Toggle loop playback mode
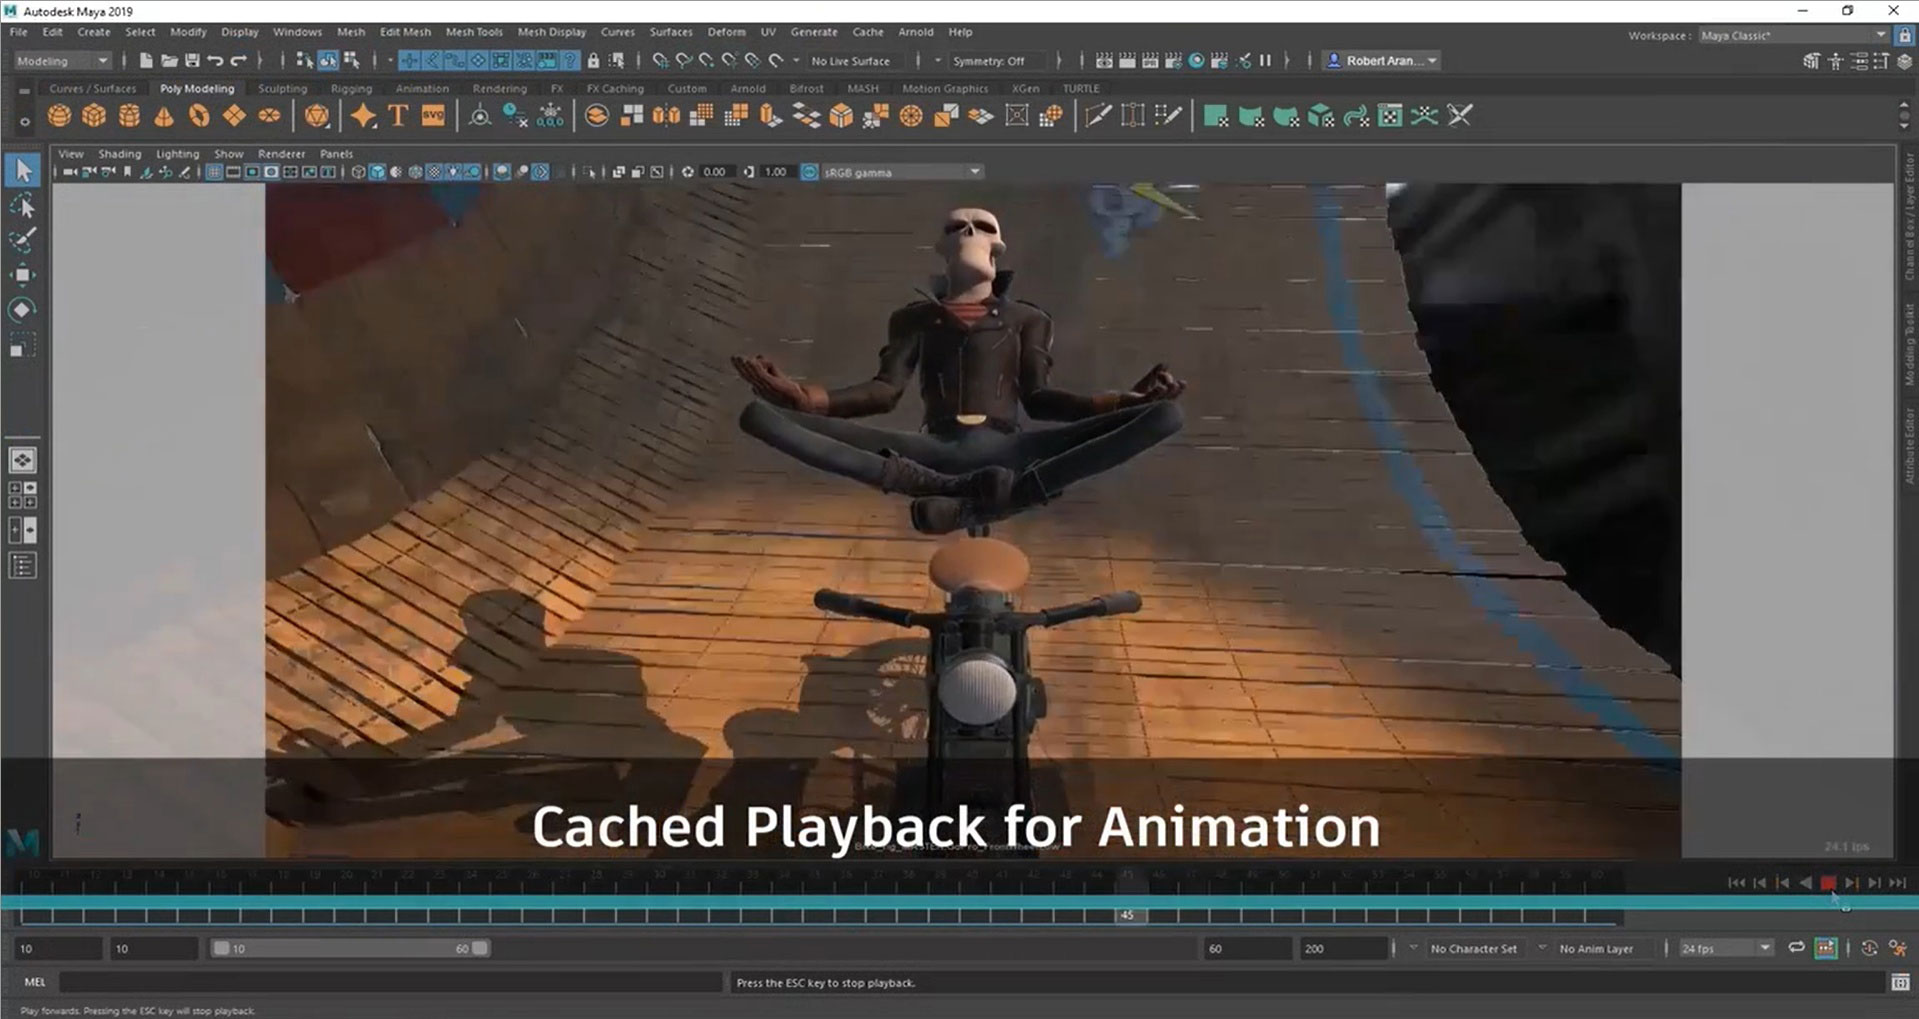Screen dimensions: 1919x1019 (x=1796, y=948)
